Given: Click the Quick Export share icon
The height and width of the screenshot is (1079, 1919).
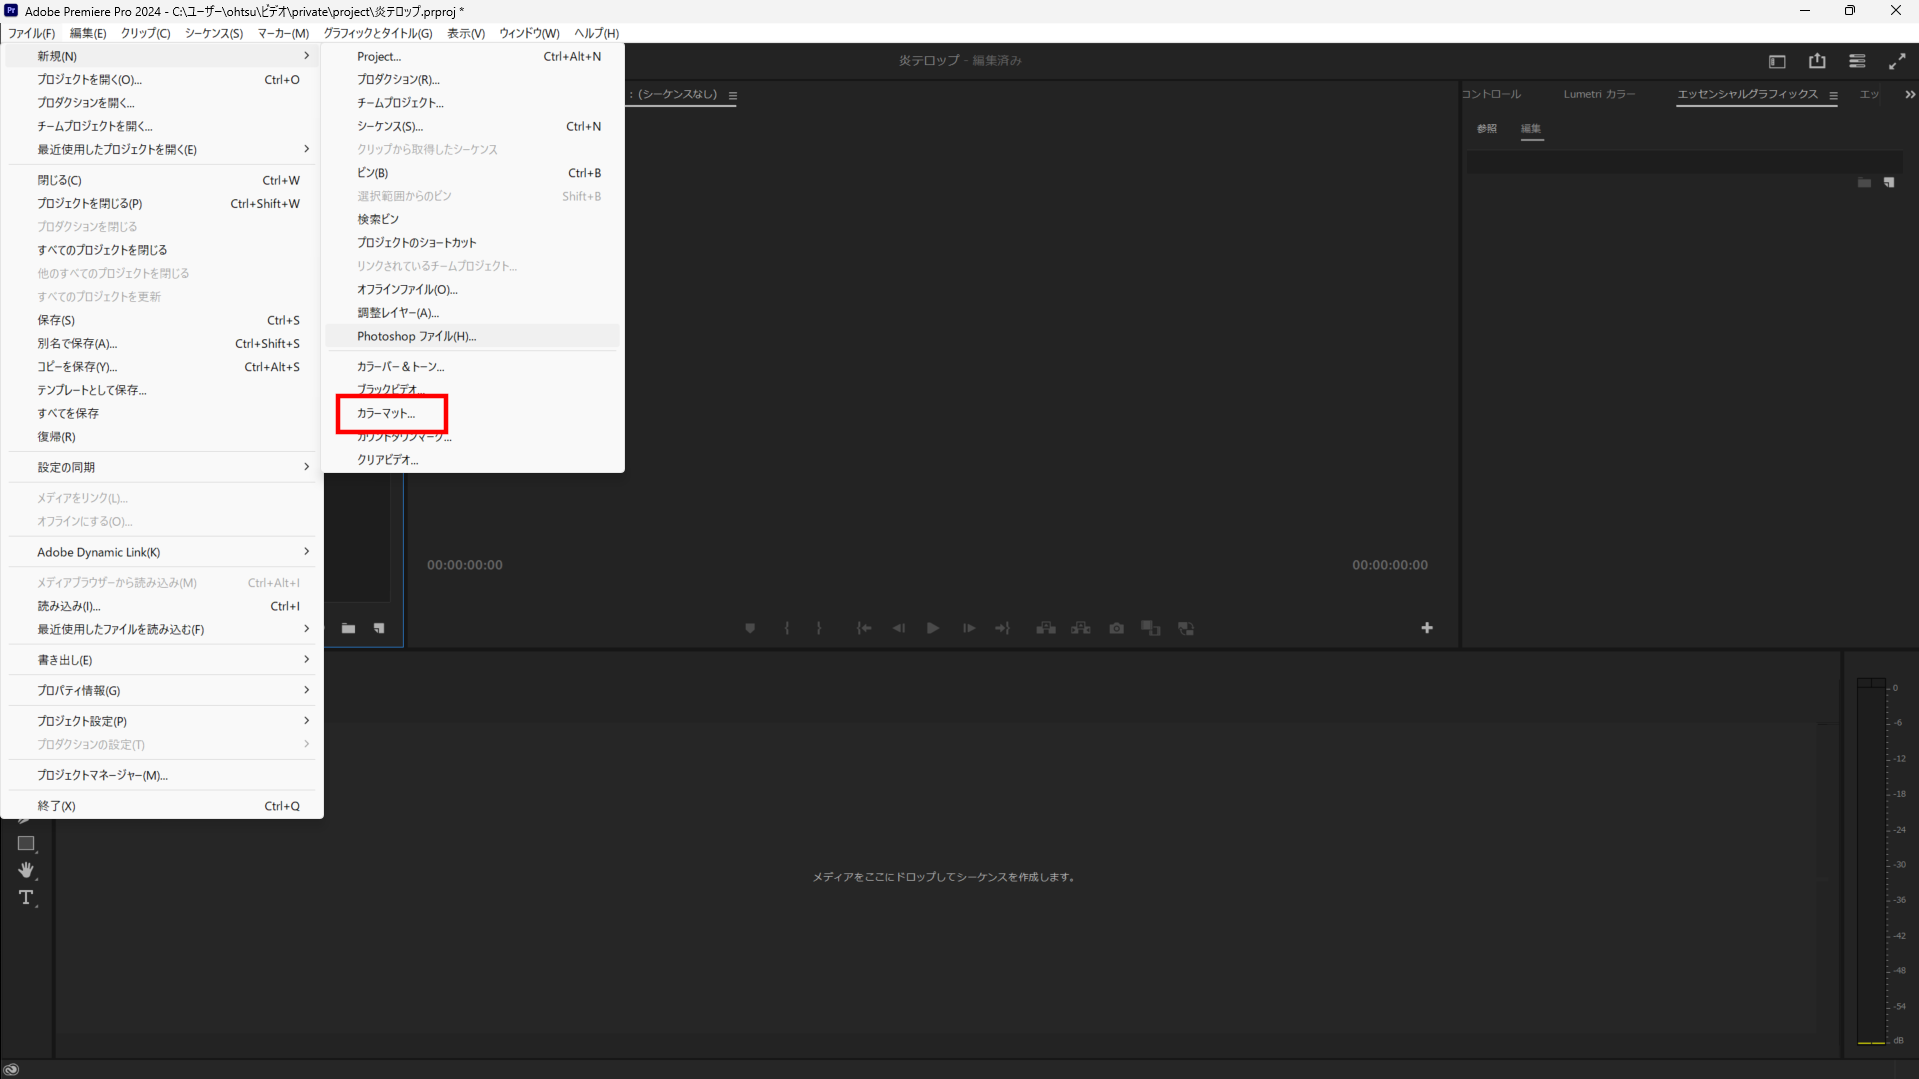Looking at the screenshot, I should pos(1817,61).
